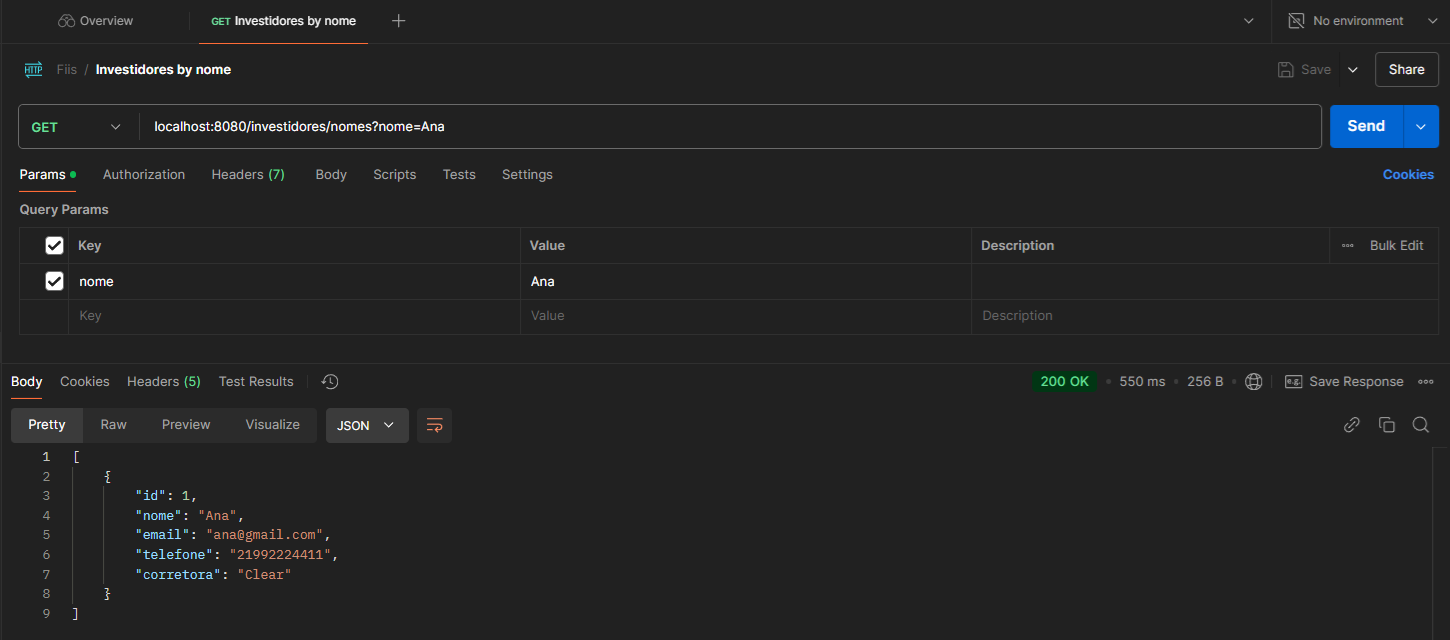Image resolution: width=1450 pixels, height=640 pixels.
Task: Click the 256 B response size
Action: point(1205,381)
